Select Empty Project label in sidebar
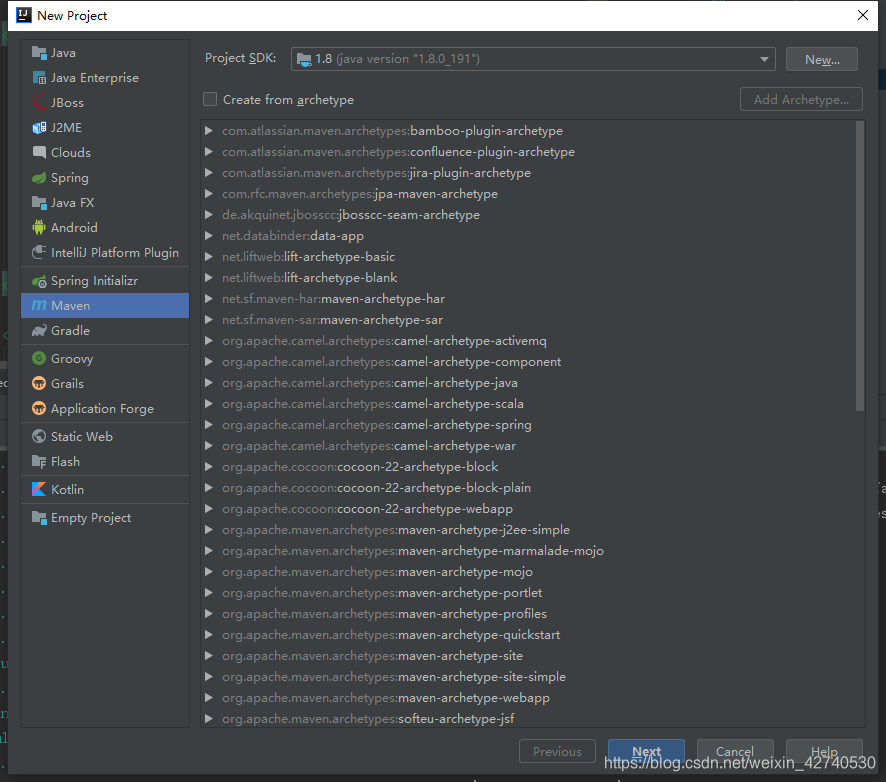The image size is (886, 782). tap(91, 518)
